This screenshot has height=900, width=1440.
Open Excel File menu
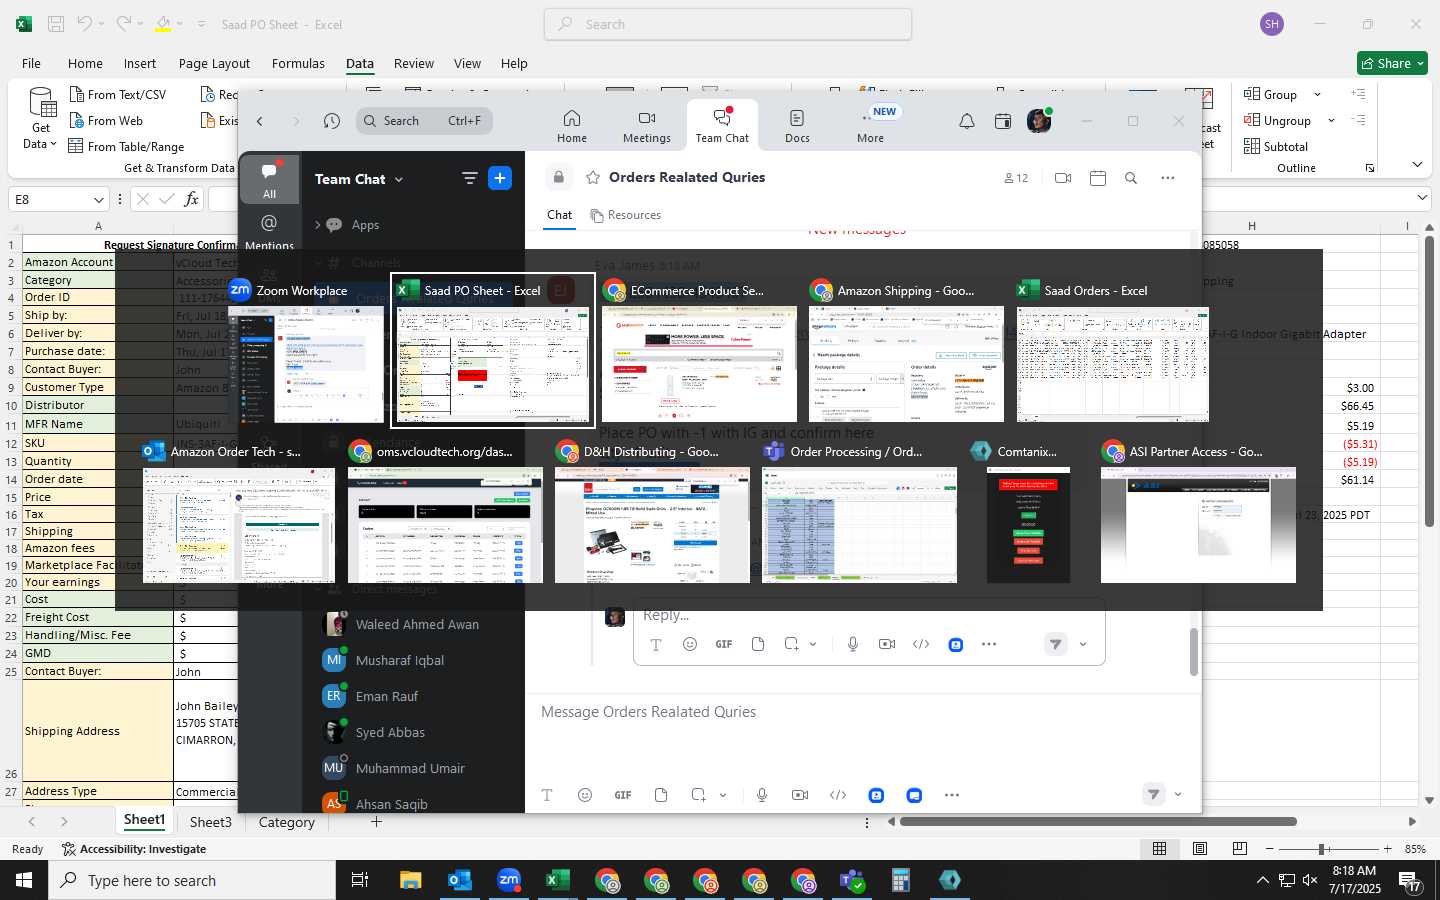pyautogui.click(x=31, y=63)
